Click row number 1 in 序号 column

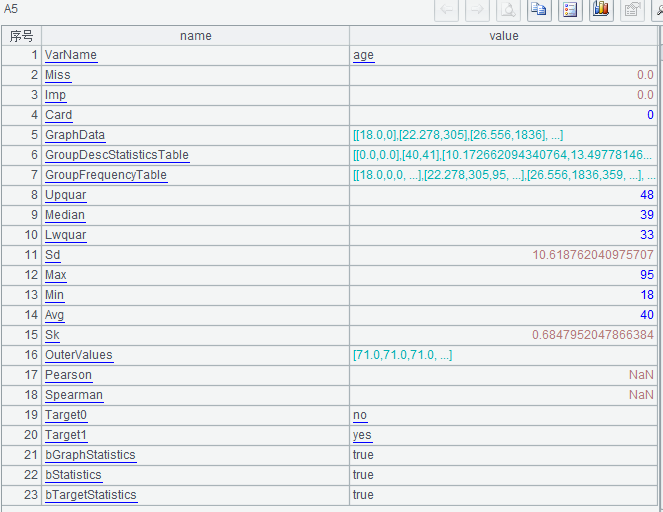click(22, 55)
